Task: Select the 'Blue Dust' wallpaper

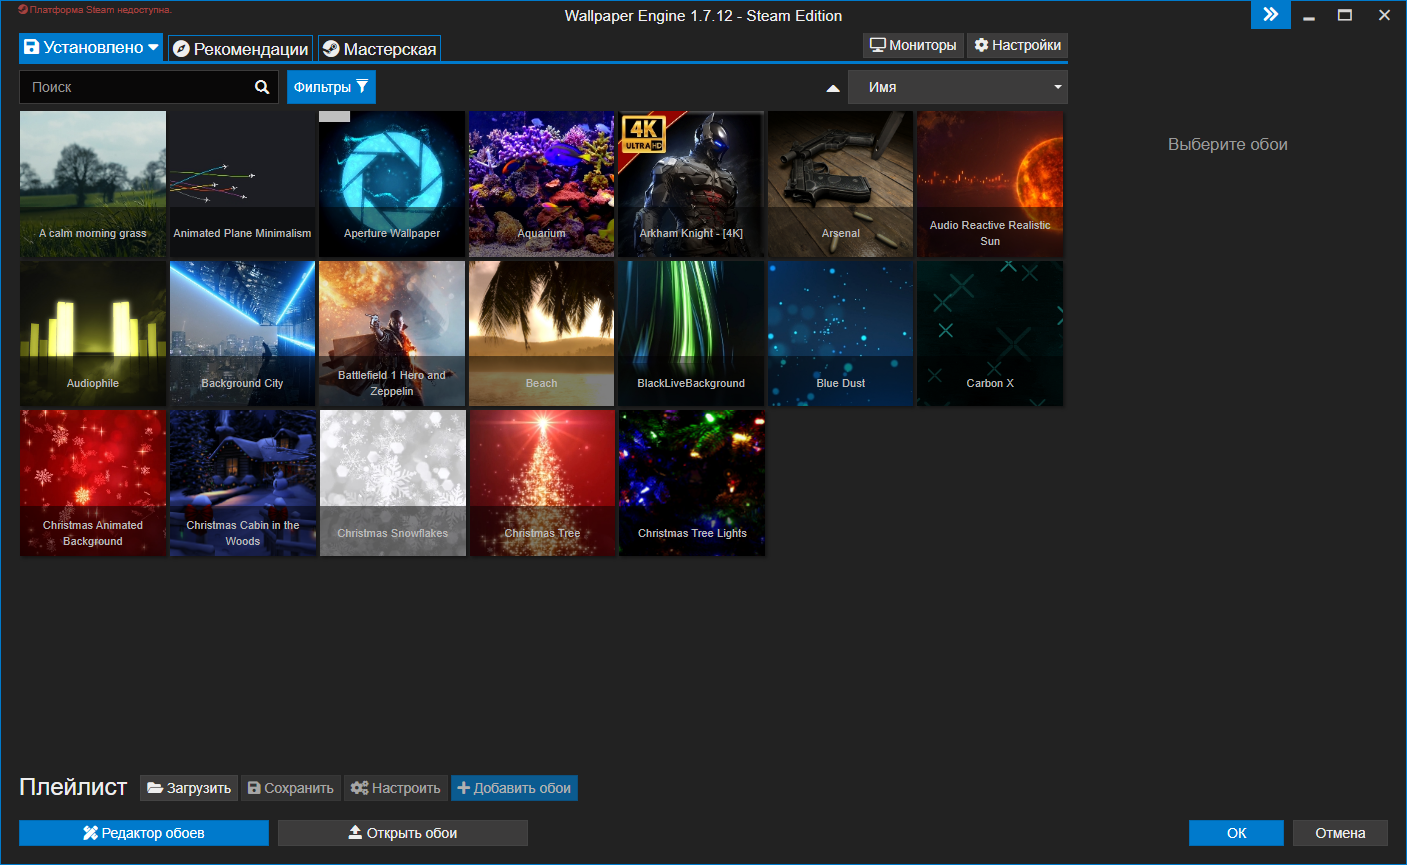Action: pyautogui.click(x=840, y=334)
